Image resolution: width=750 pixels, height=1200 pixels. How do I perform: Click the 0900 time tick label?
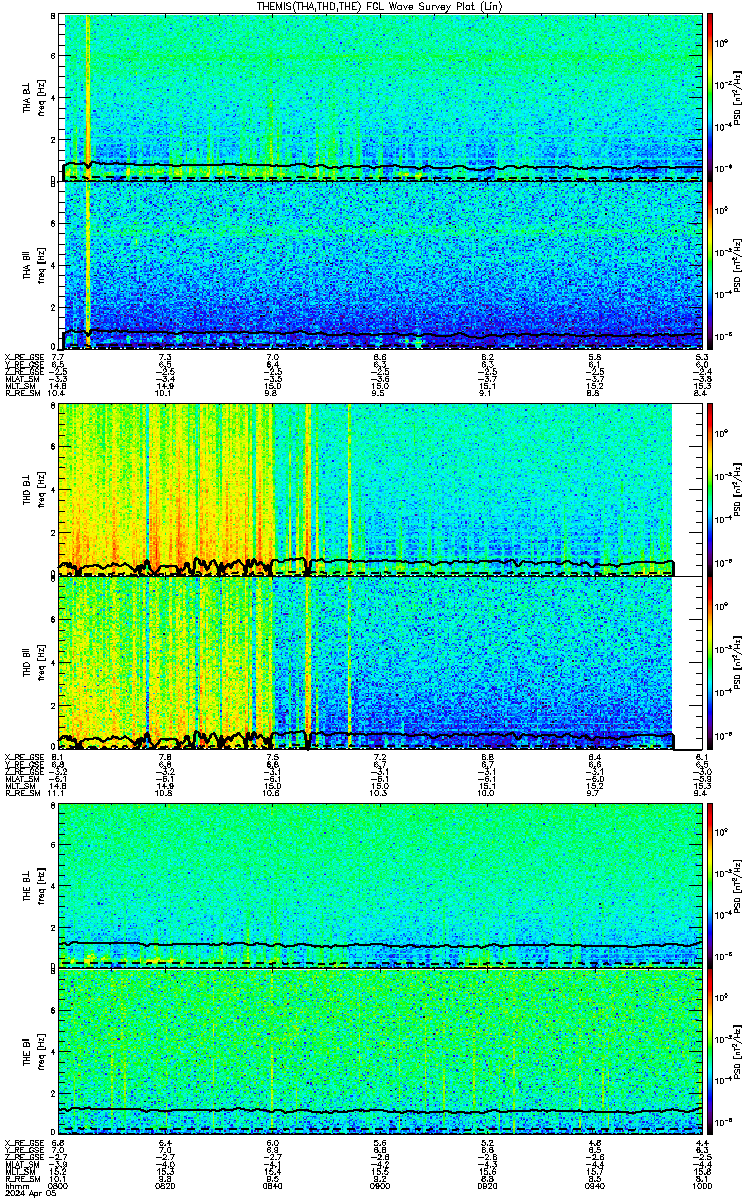(380, 1185)
